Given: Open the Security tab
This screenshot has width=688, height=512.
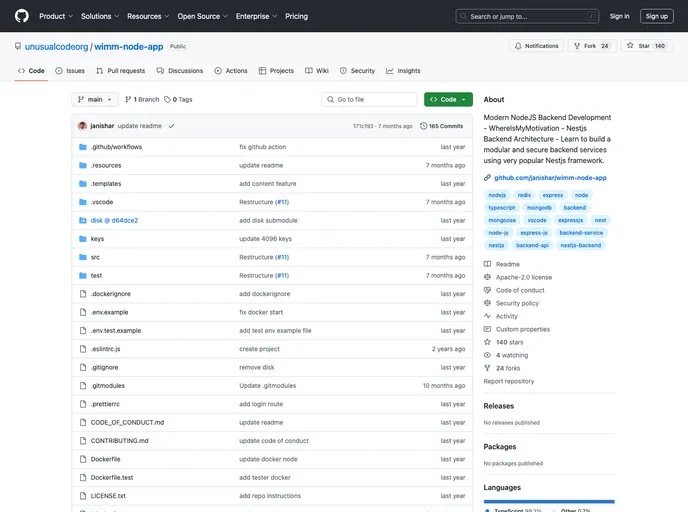Looking at the screenshot, I should tap(358, 71).
